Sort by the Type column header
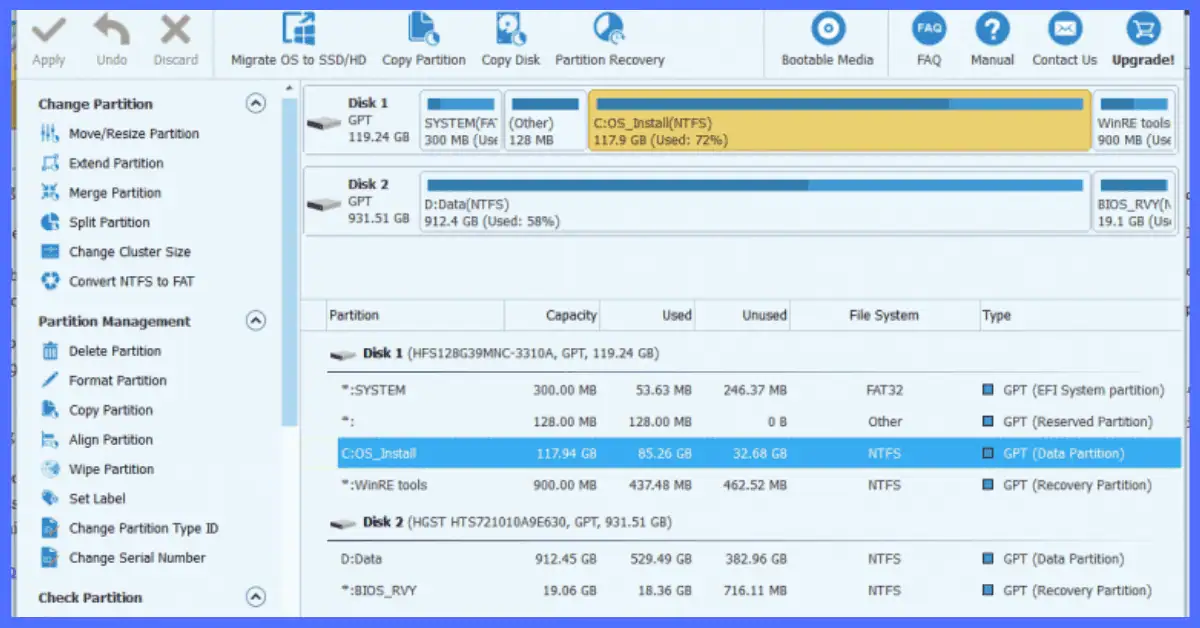 1081,315
